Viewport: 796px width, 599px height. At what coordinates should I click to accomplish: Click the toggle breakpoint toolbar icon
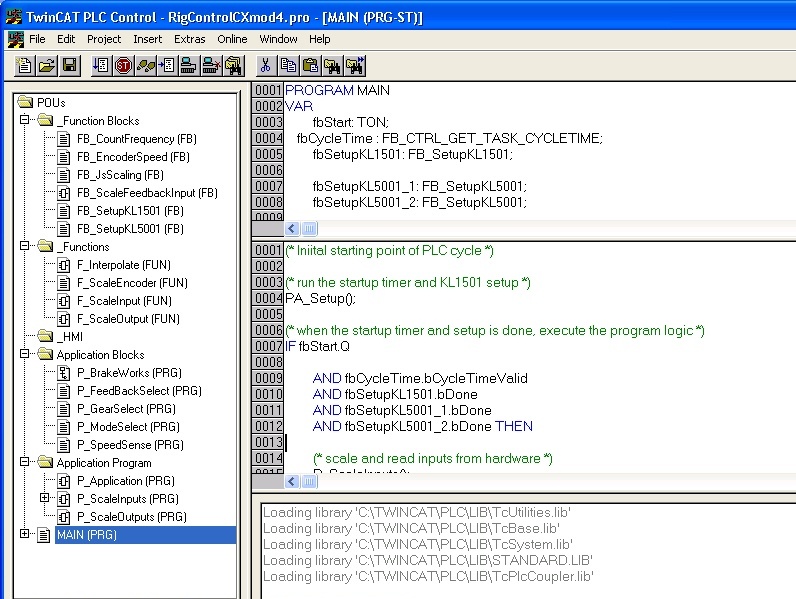coord(167,66)
